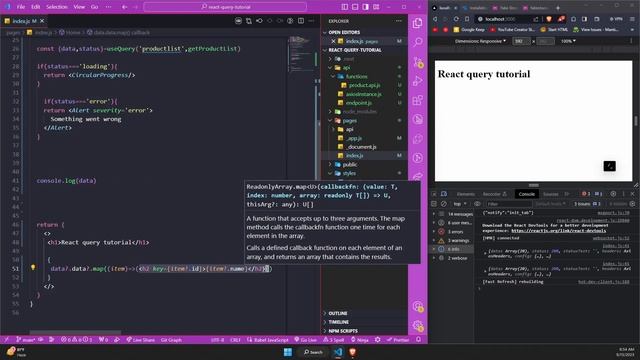Image resolution: width=640 pixels, height=360 pixels.
Task: Toggle primary side bar layout icon
Action: [344, 7]
